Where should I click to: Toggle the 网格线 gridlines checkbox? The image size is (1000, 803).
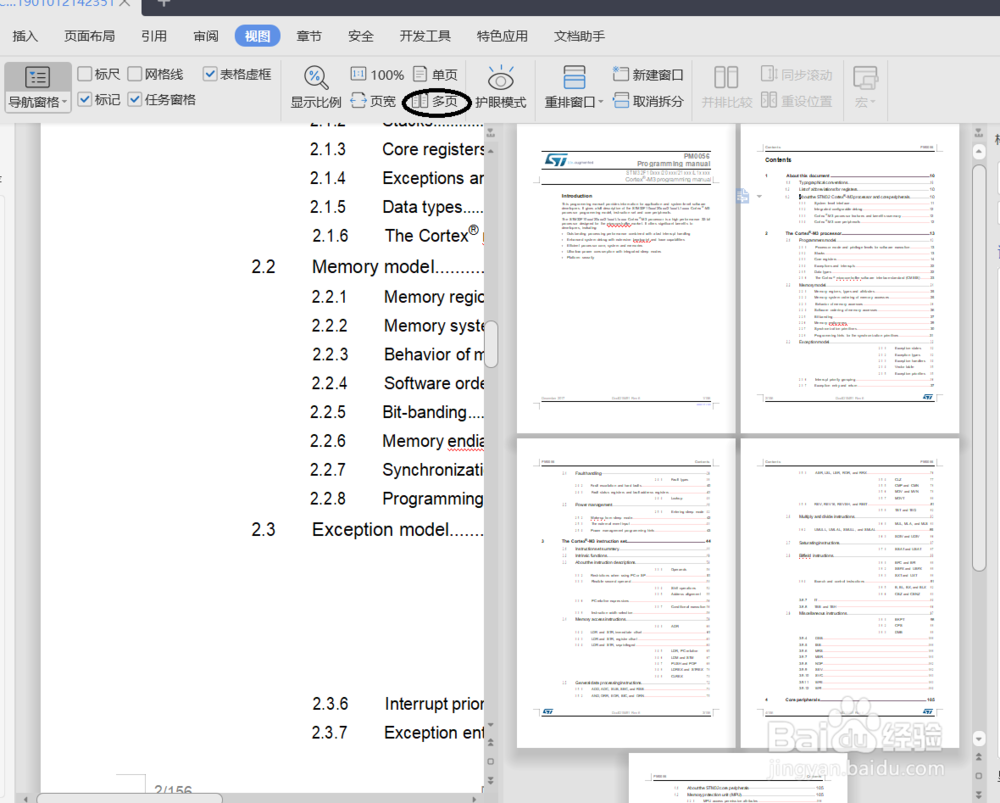click(134, 74)
